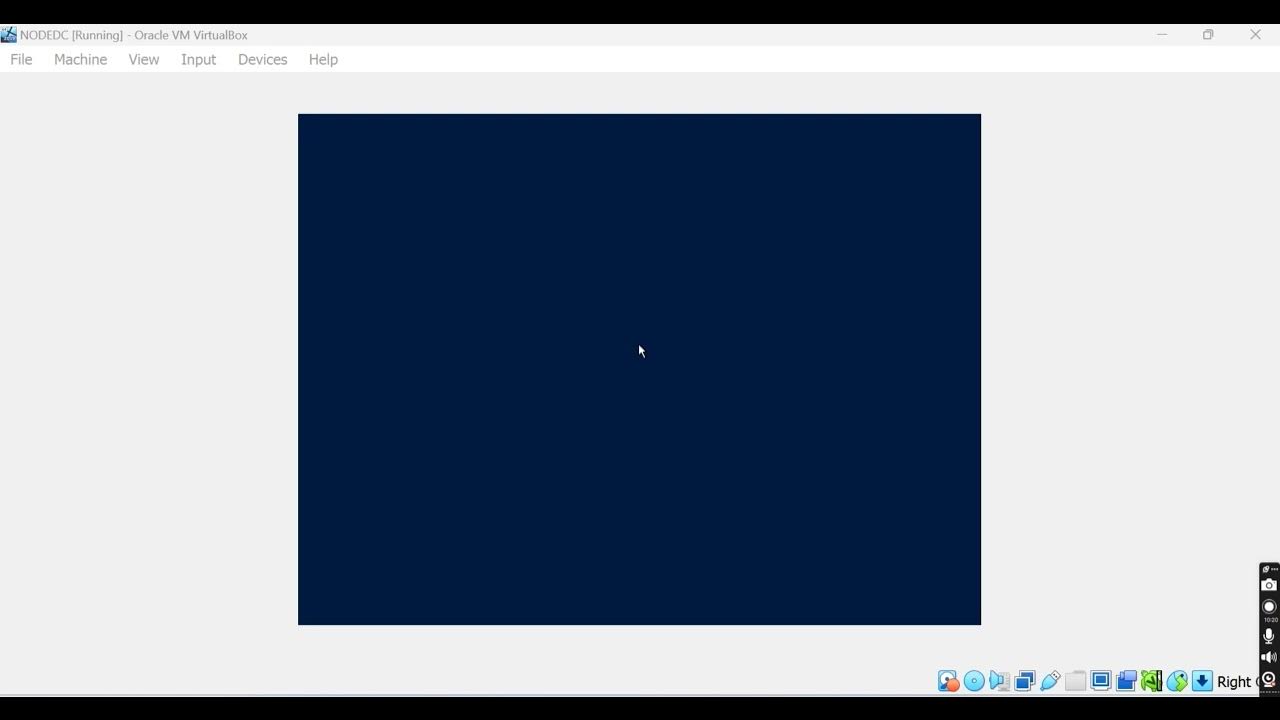Click the blue down-arrow keyboard capture icon
The image size is (1280, 720).
pyautogui.click(x=1202, y=682)
